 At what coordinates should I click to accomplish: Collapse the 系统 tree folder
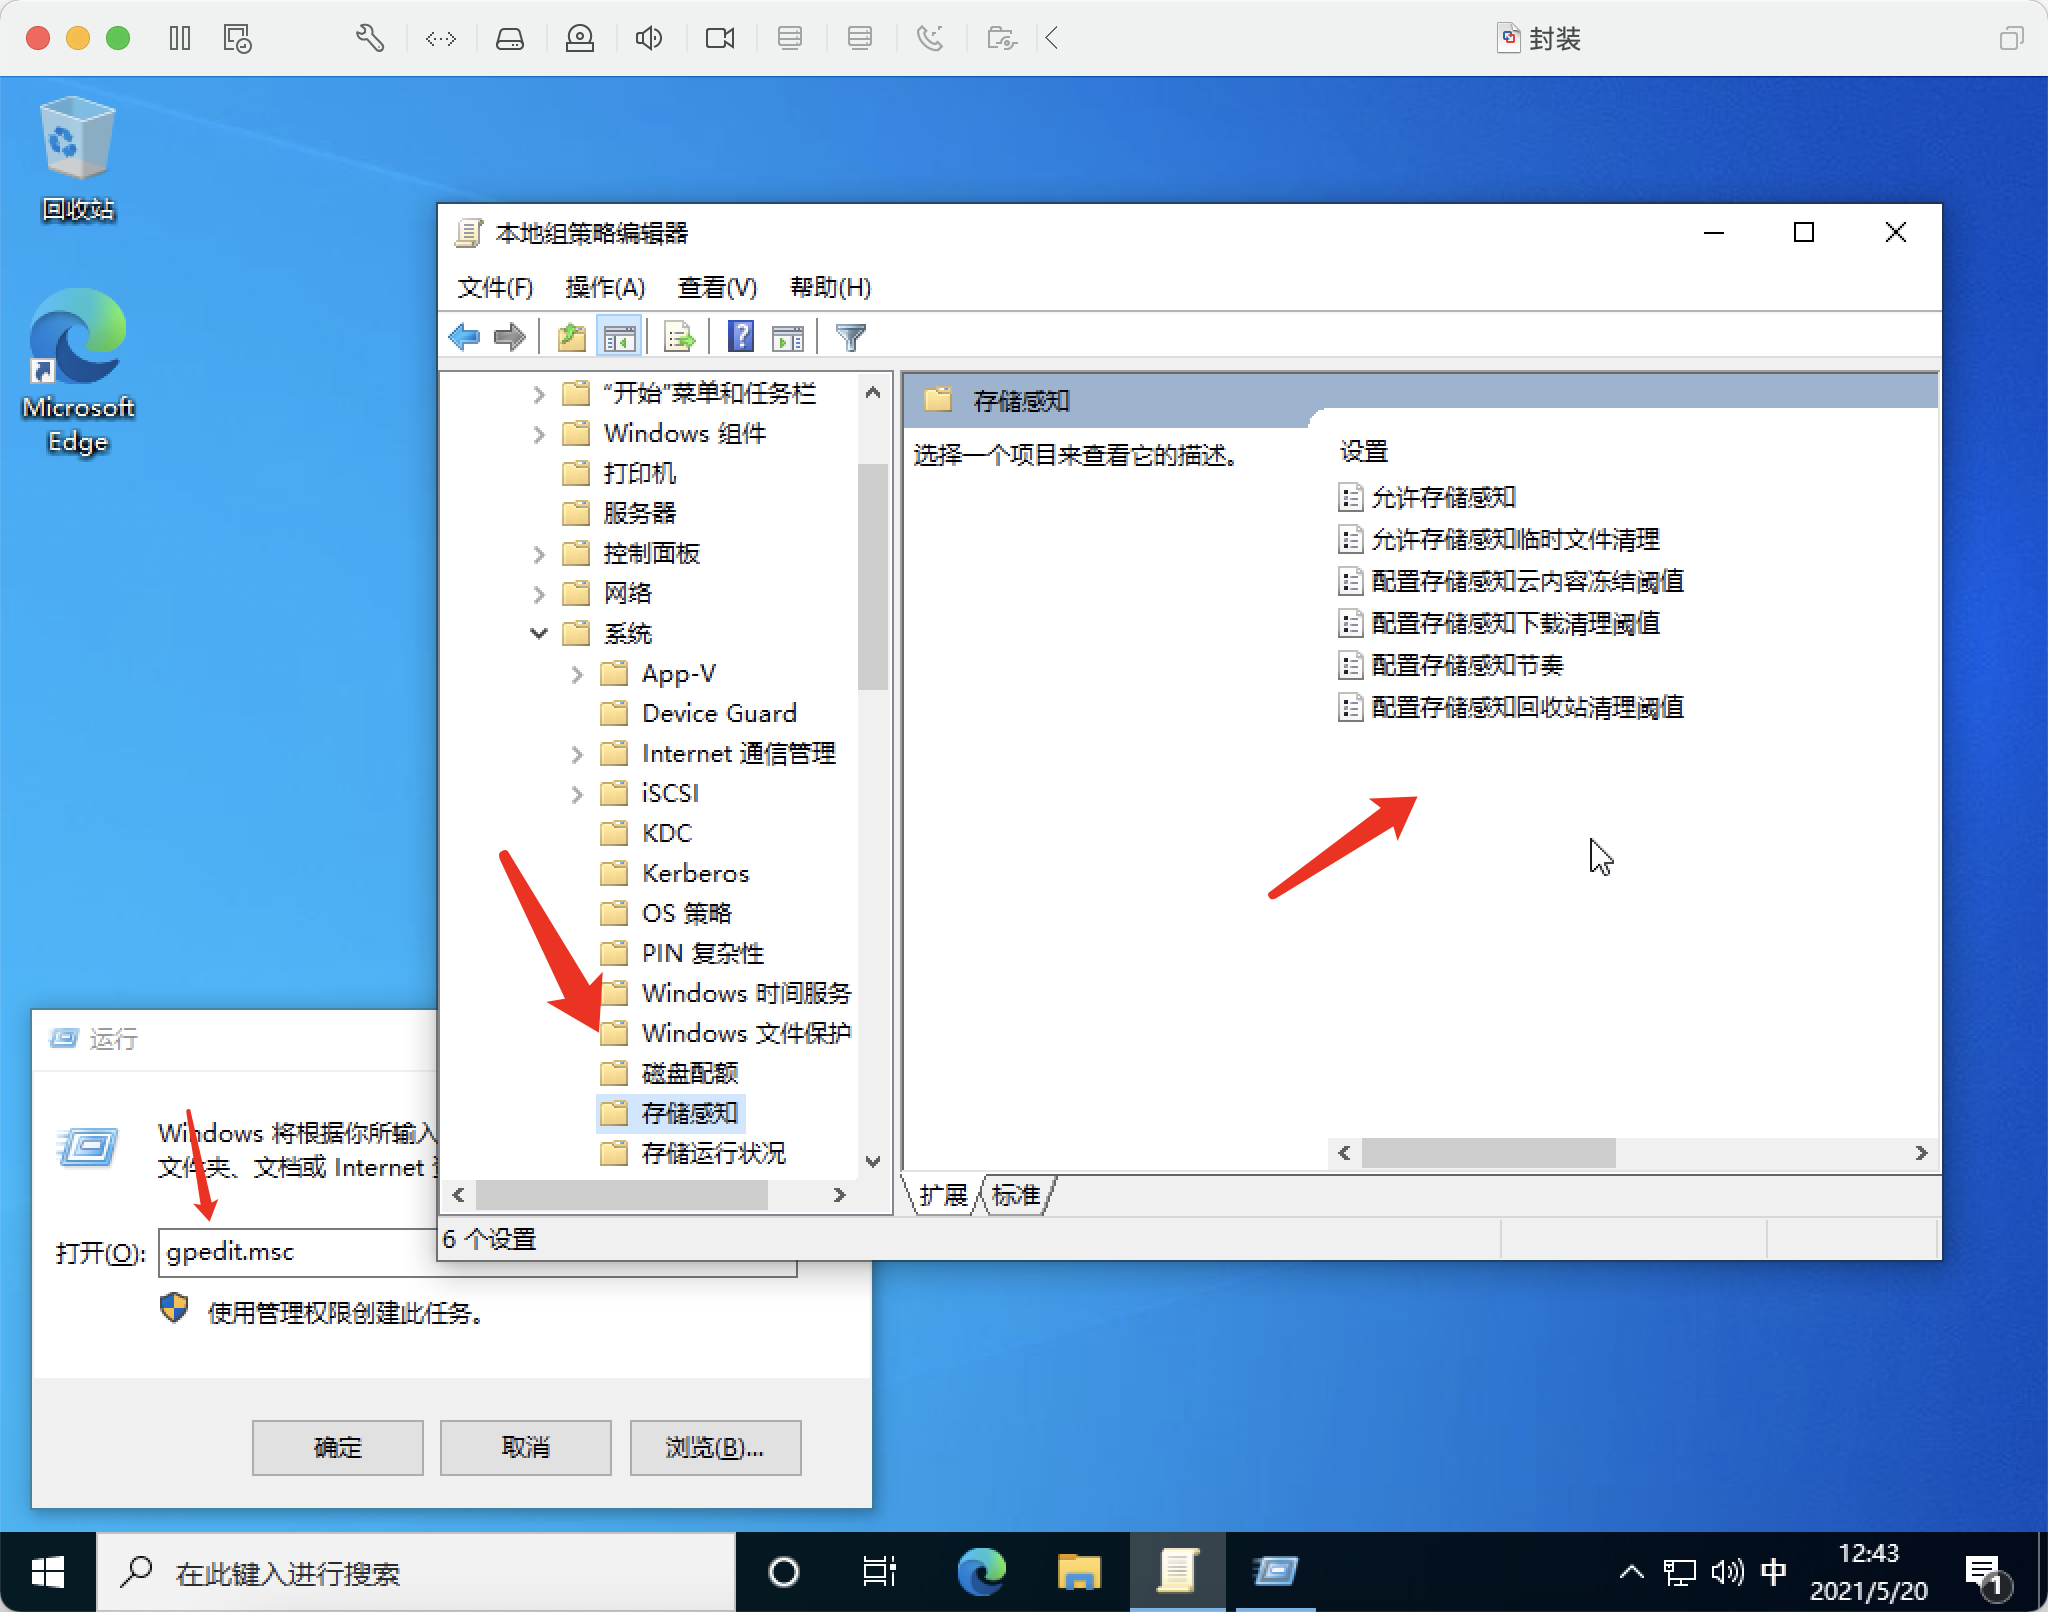coord(539,633)
